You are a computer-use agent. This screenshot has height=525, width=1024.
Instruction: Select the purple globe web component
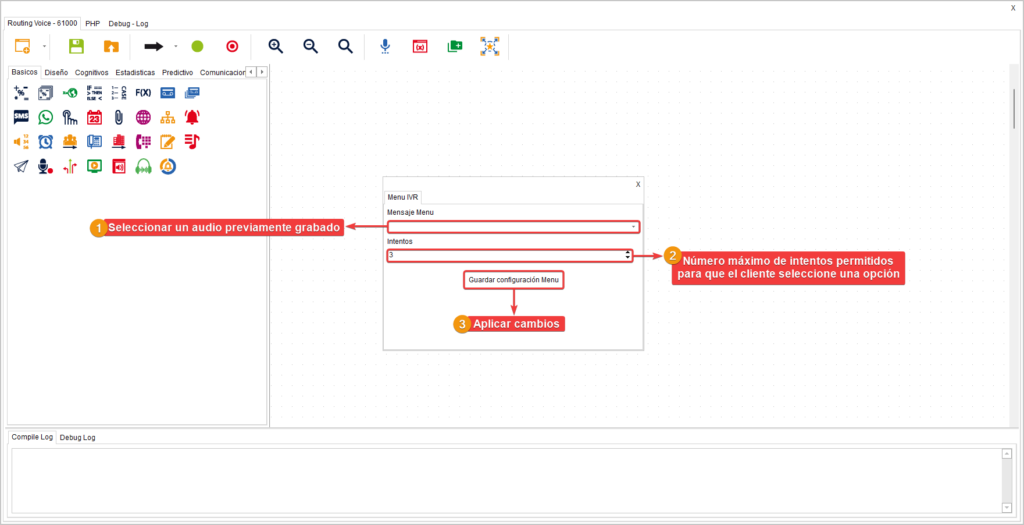coord(143,118)
